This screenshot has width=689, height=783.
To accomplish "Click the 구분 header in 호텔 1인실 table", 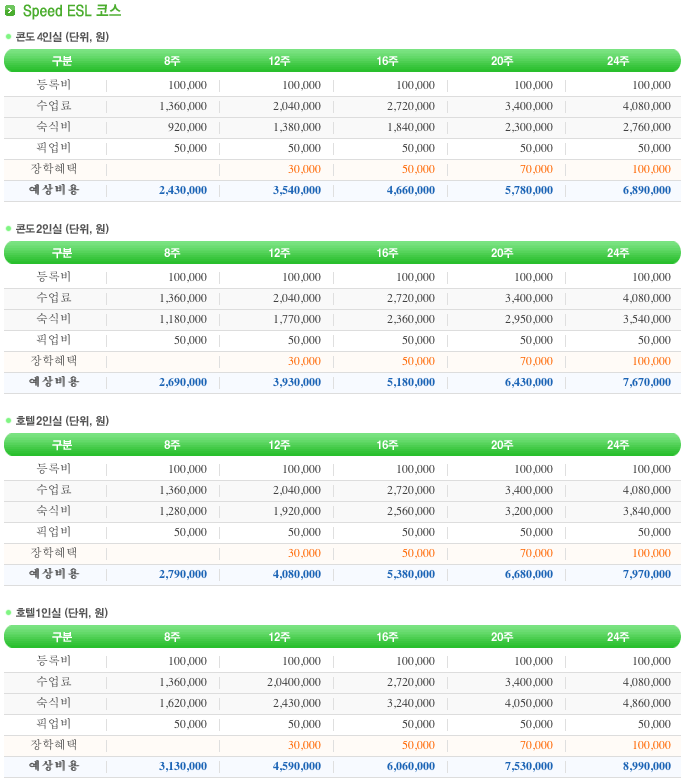I will pyautogui.click(x=62, y=637).
